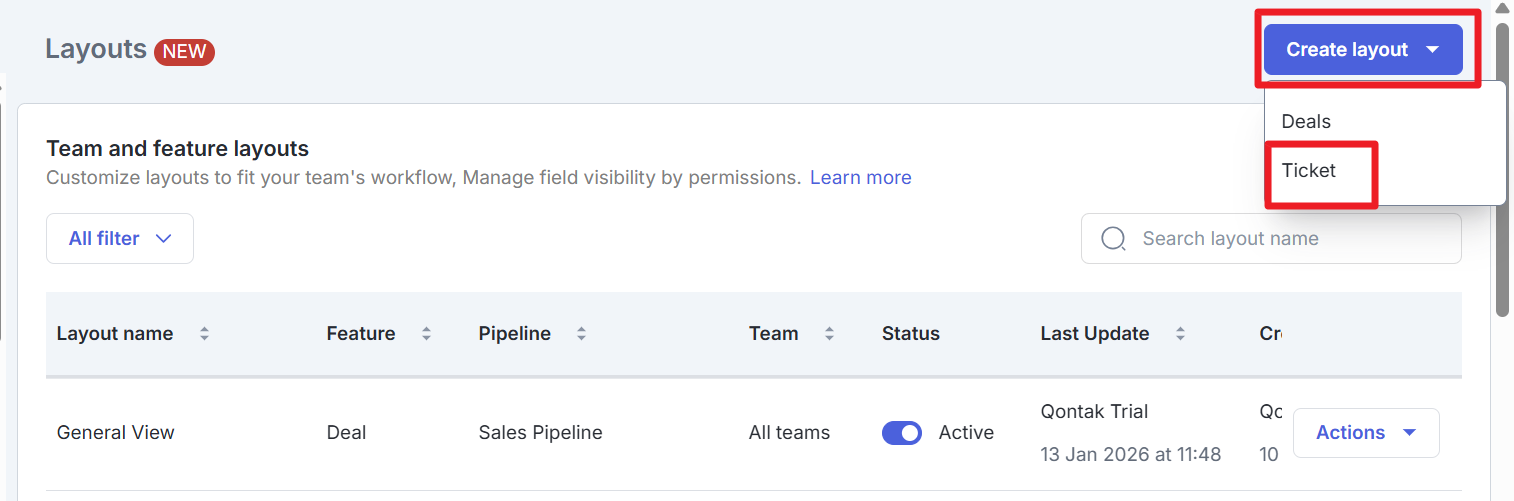
Task: Click the red NEW badge
Action: coord(184,51)
